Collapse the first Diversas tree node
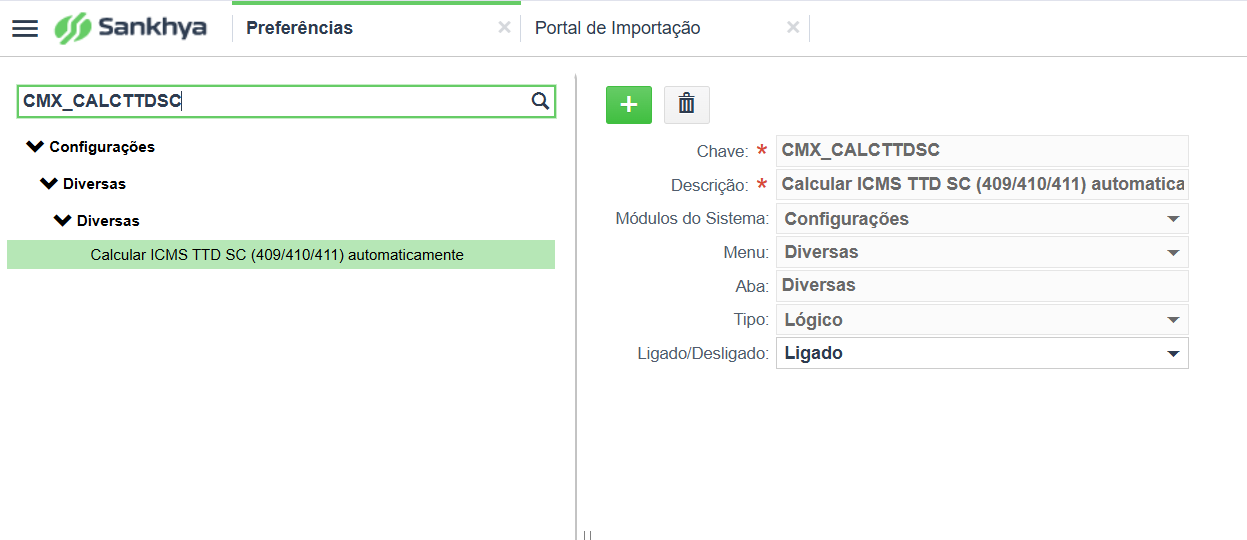 (x=49, y=184)
